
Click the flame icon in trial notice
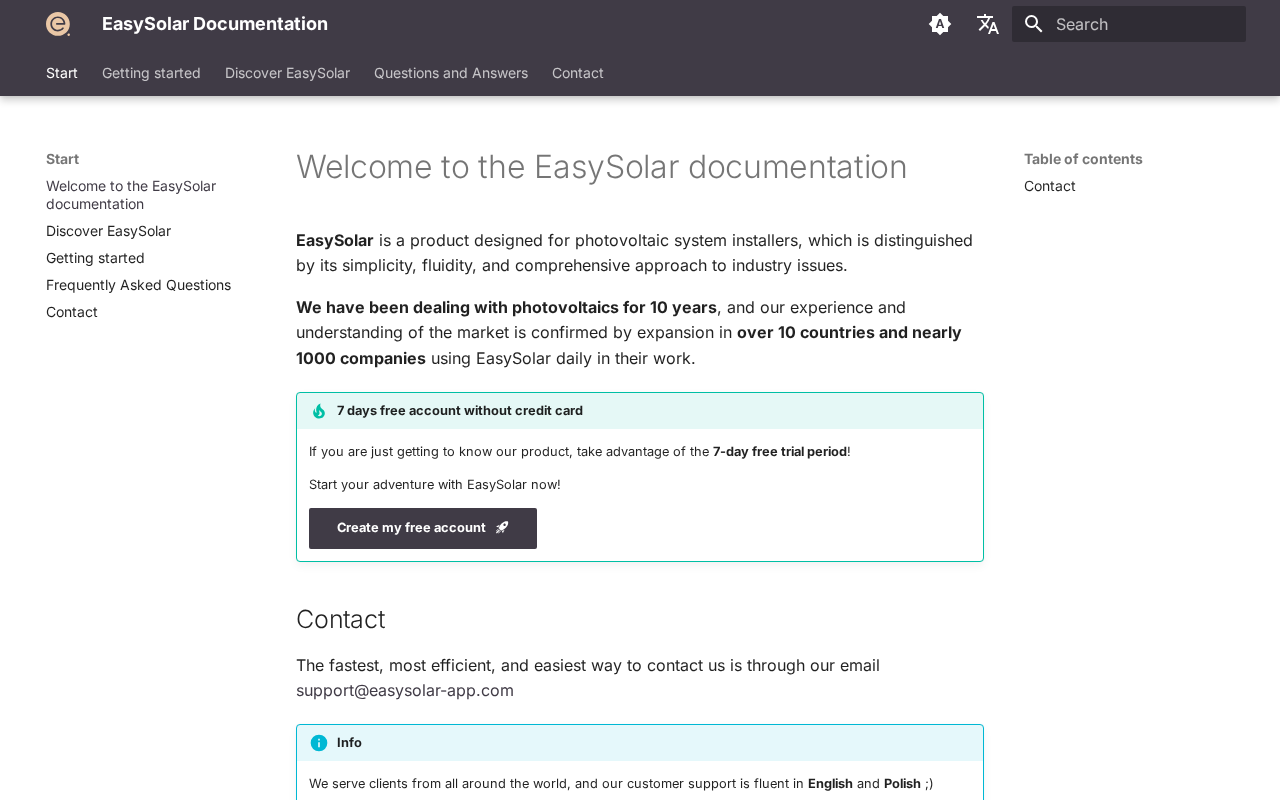pos(319,411)
